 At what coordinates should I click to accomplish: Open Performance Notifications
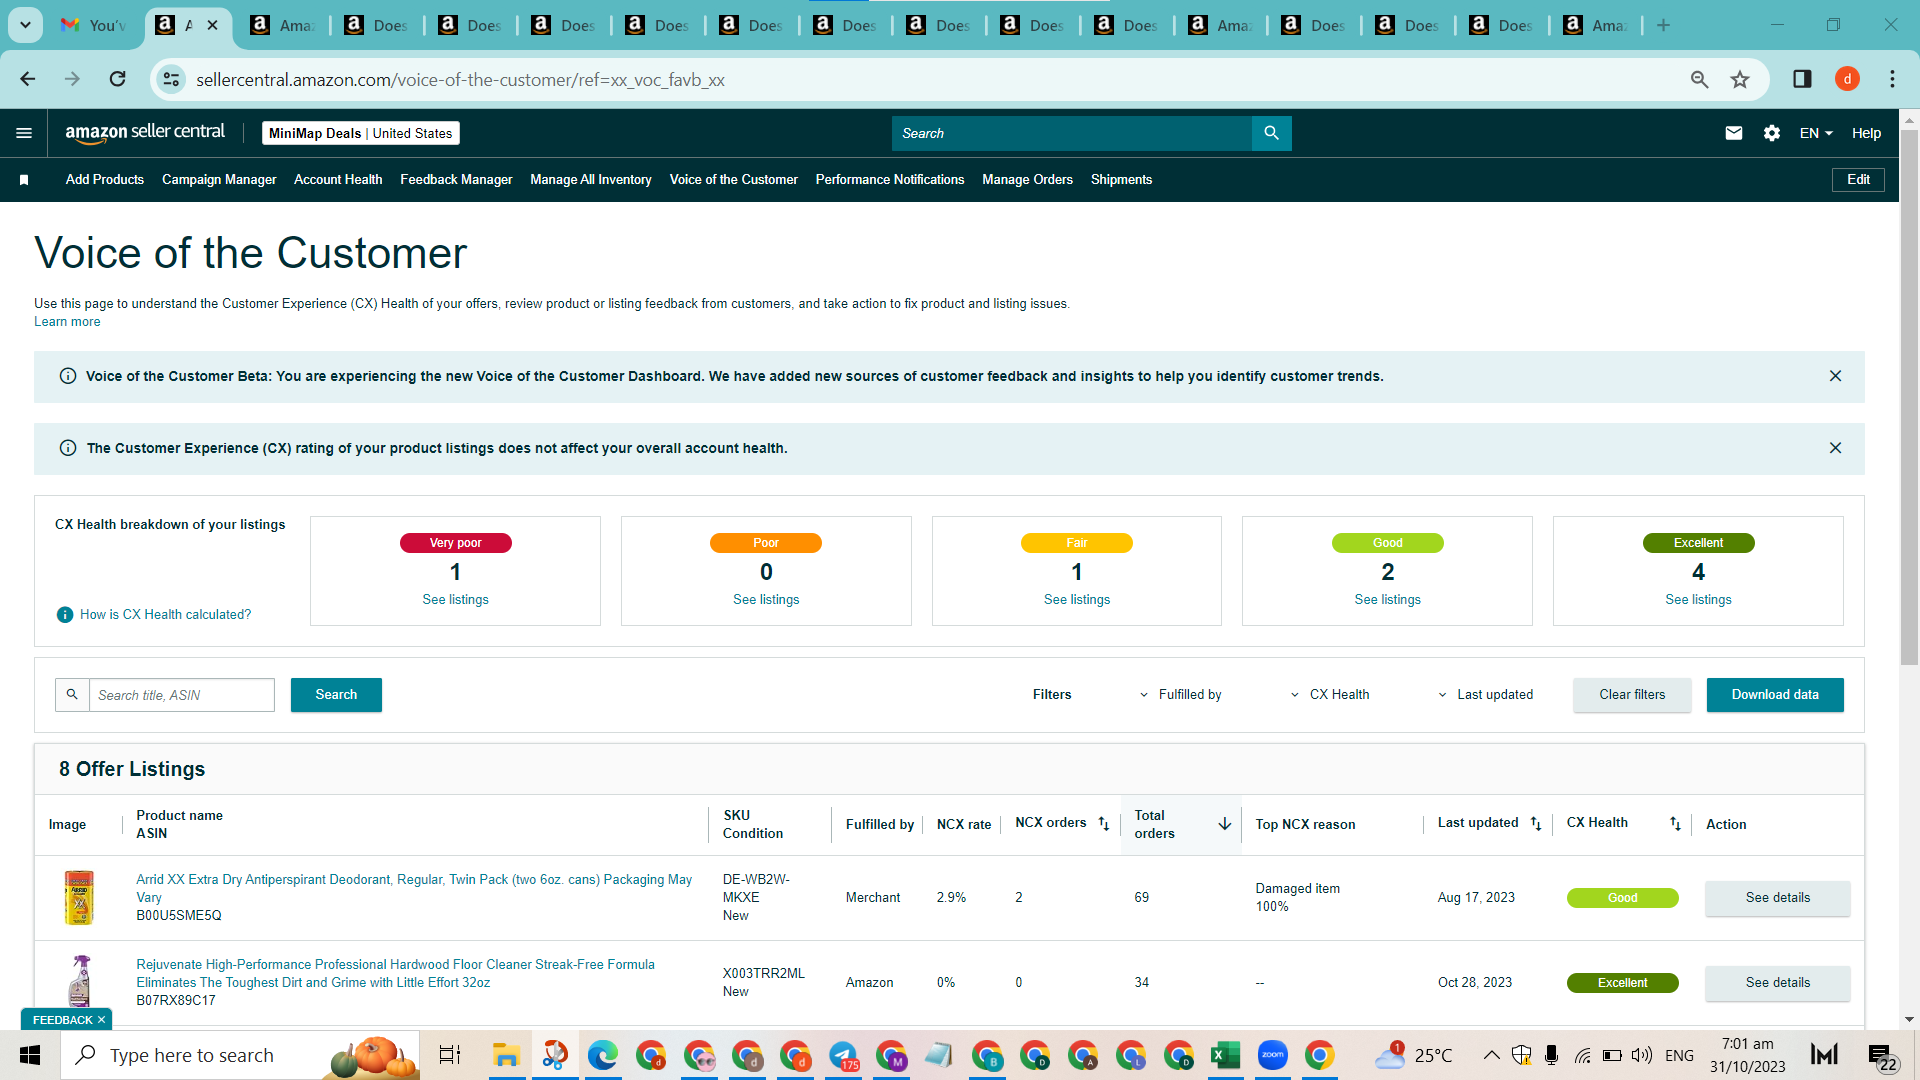tap(890, 180)
